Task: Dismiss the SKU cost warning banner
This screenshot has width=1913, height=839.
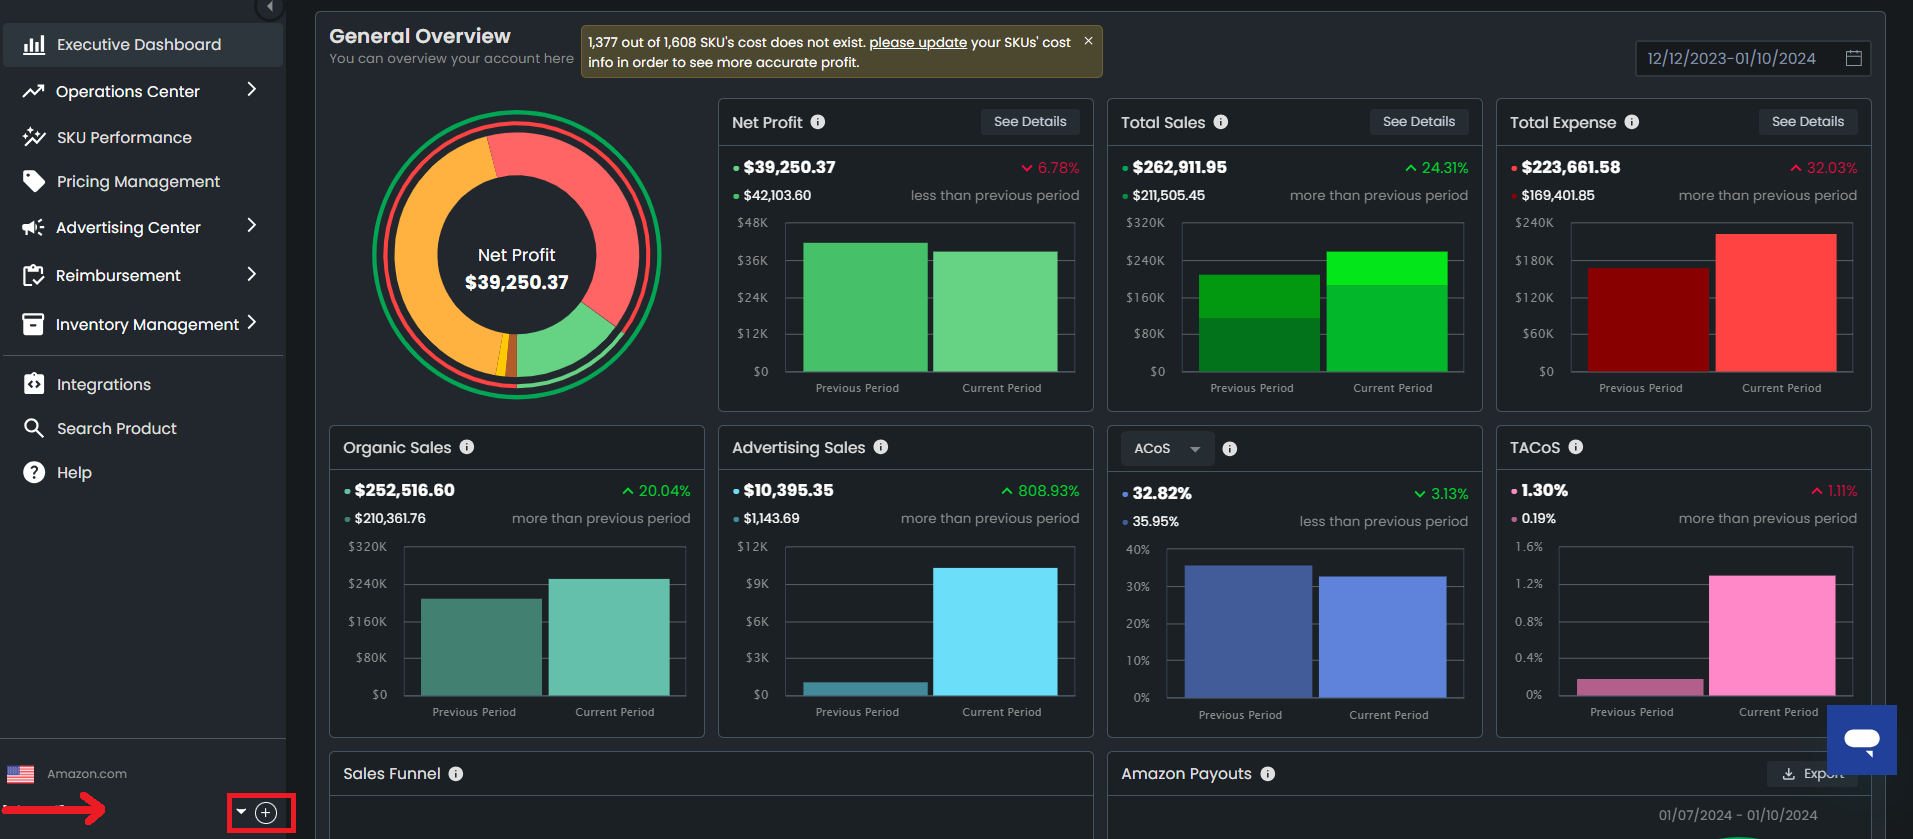Action: point(1088,41)
